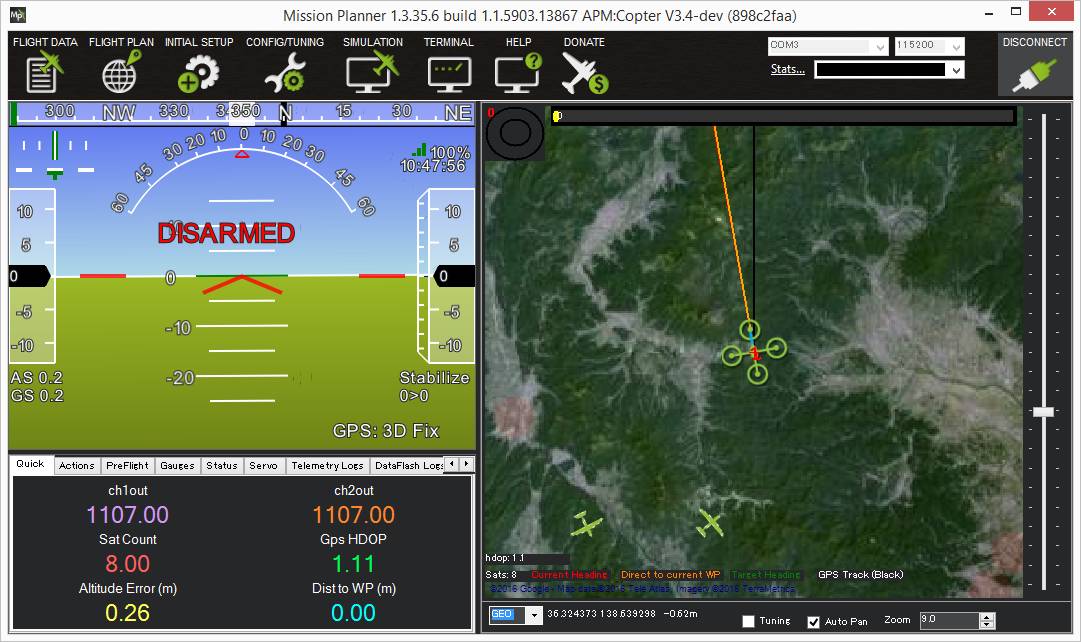Open the Telemetry Logs tab
Image resolution: width=1081 pixels, height=642 pixels.
tap(327, 464)
